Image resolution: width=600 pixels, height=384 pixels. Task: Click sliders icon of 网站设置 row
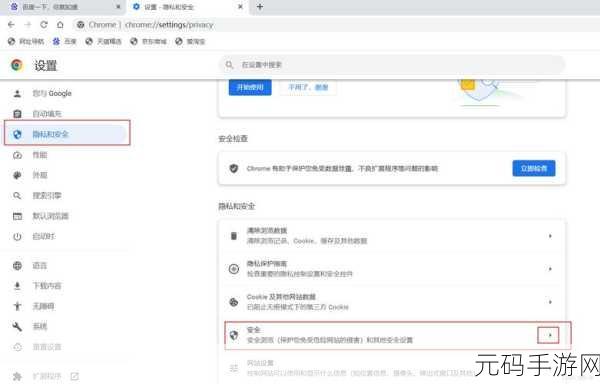tap(233, 368)
